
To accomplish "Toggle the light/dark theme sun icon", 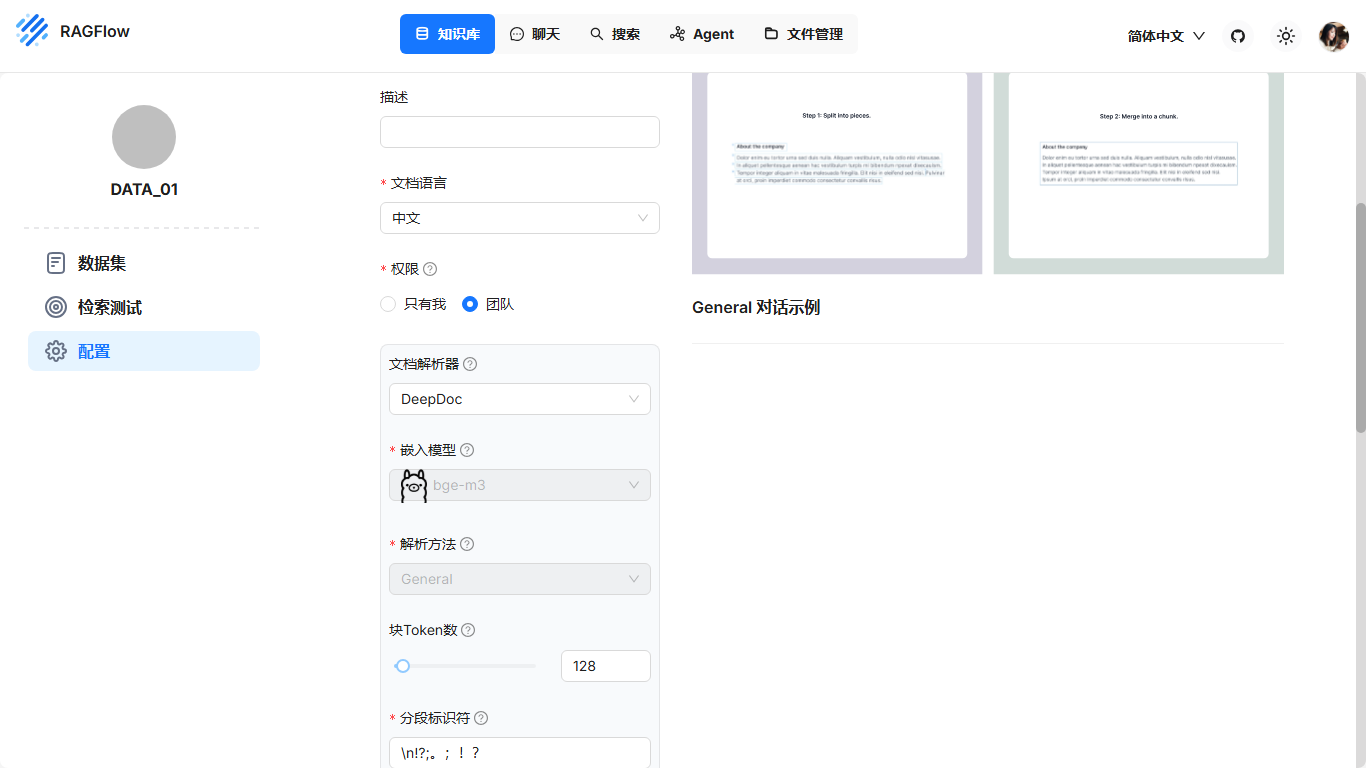I will tap(1286, 36).
